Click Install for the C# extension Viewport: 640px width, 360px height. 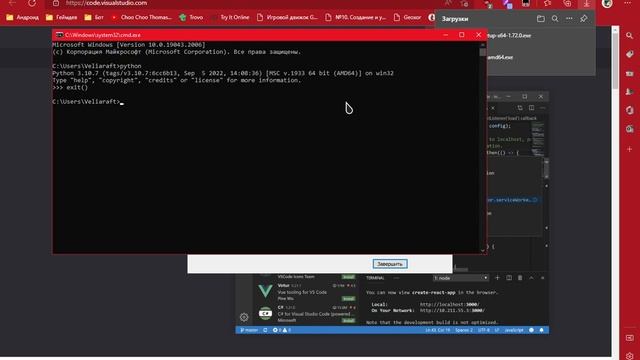[x=348, y=320]
